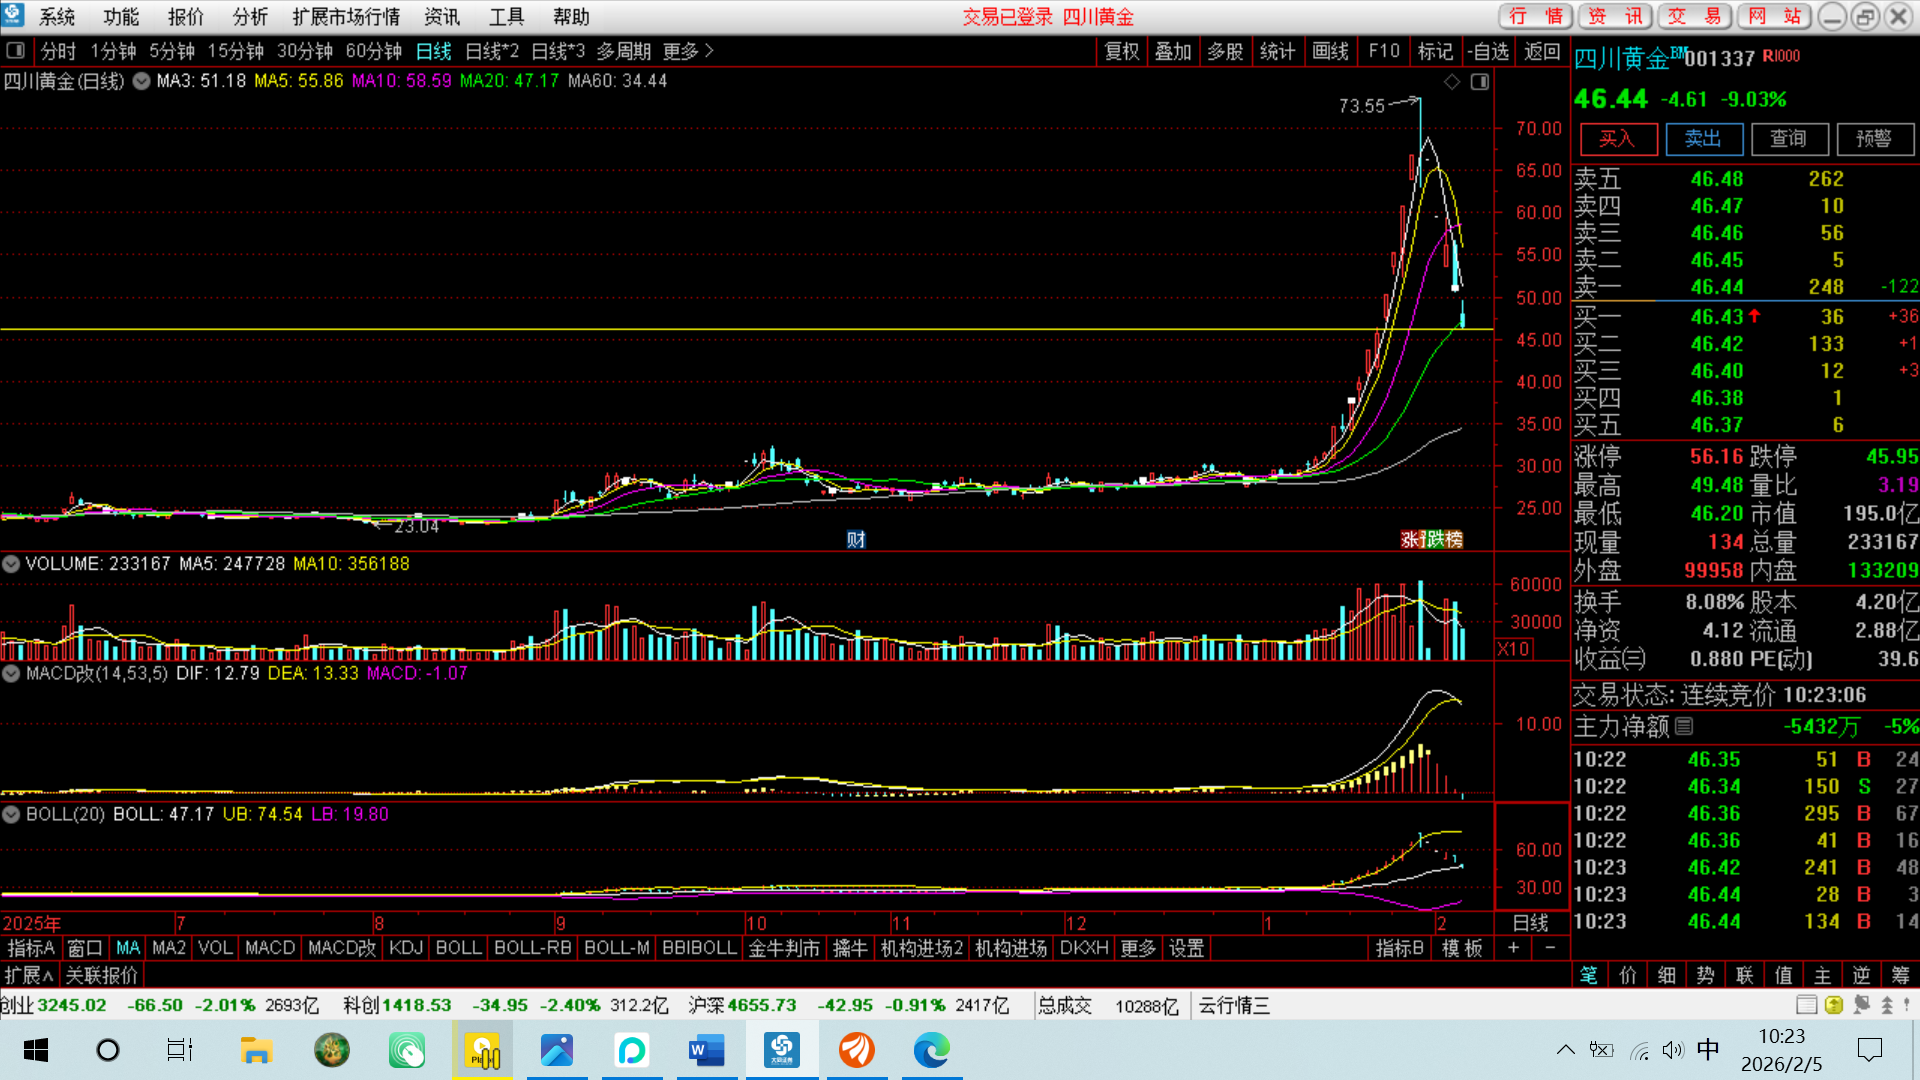Click the blue 卖出 sell button
The image size is (1920, 1080).
tap(1703, 139)
